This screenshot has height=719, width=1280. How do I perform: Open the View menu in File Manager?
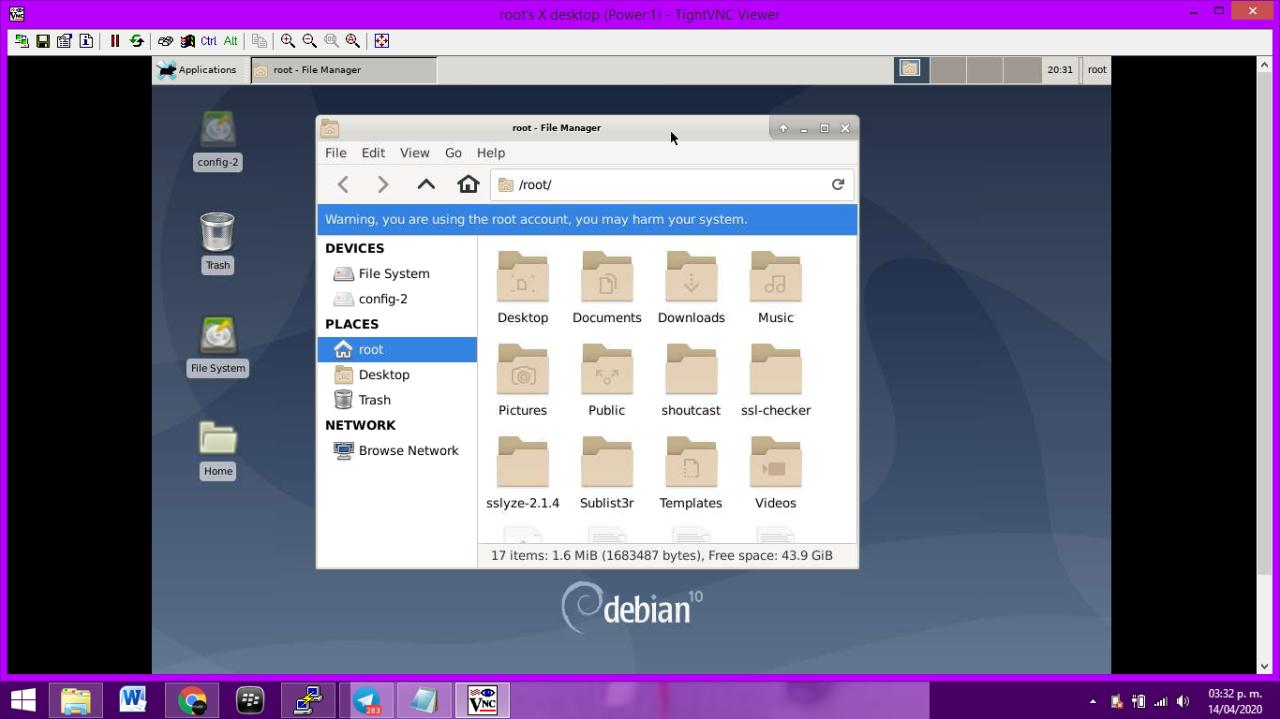pos(414,153)
